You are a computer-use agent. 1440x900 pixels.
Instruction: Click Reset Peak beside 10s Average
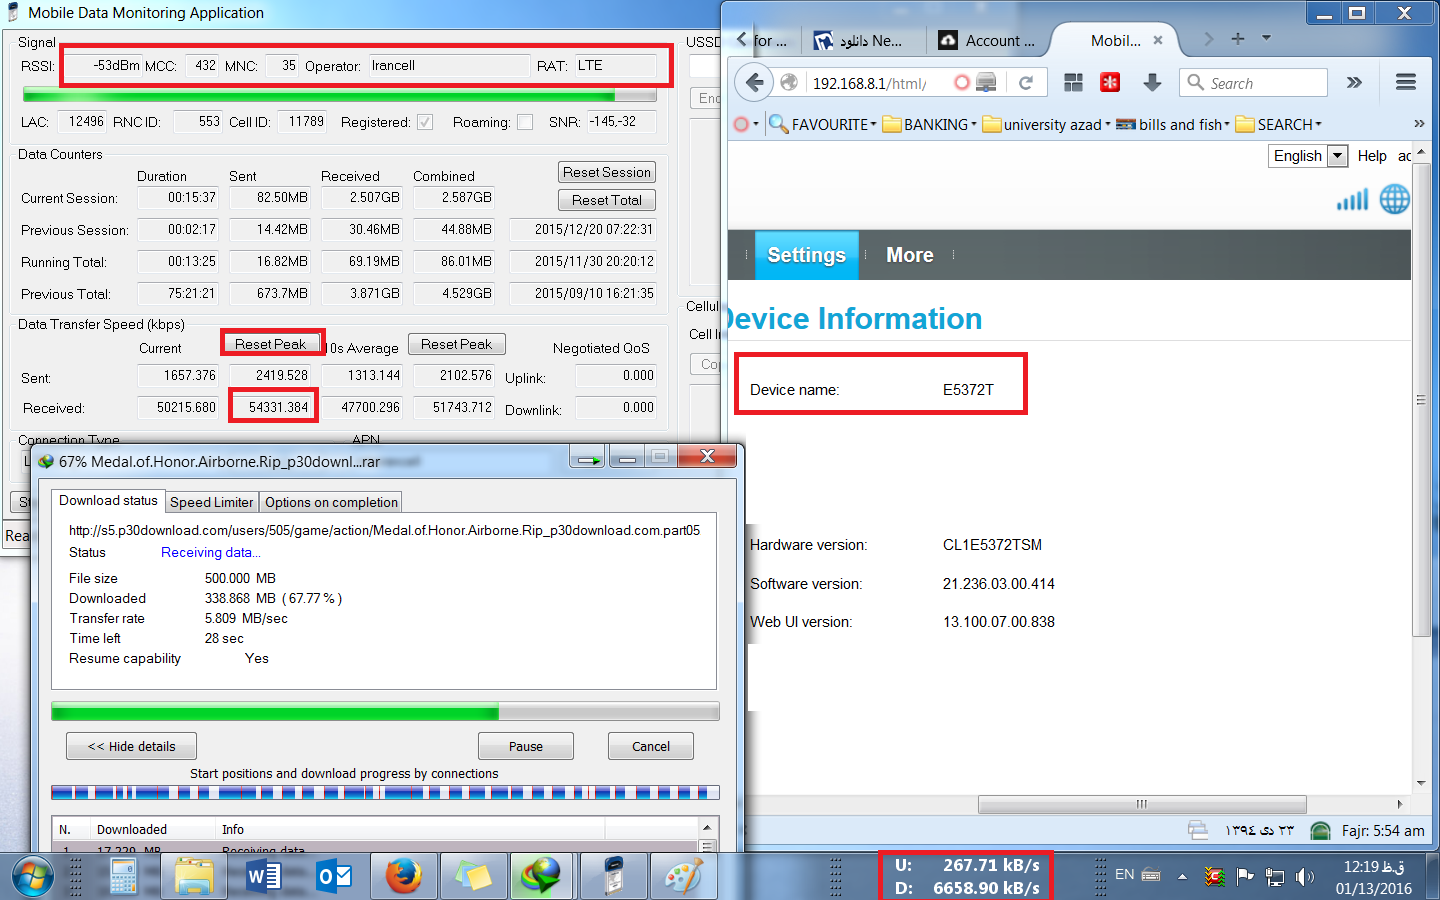click(456, 344)
